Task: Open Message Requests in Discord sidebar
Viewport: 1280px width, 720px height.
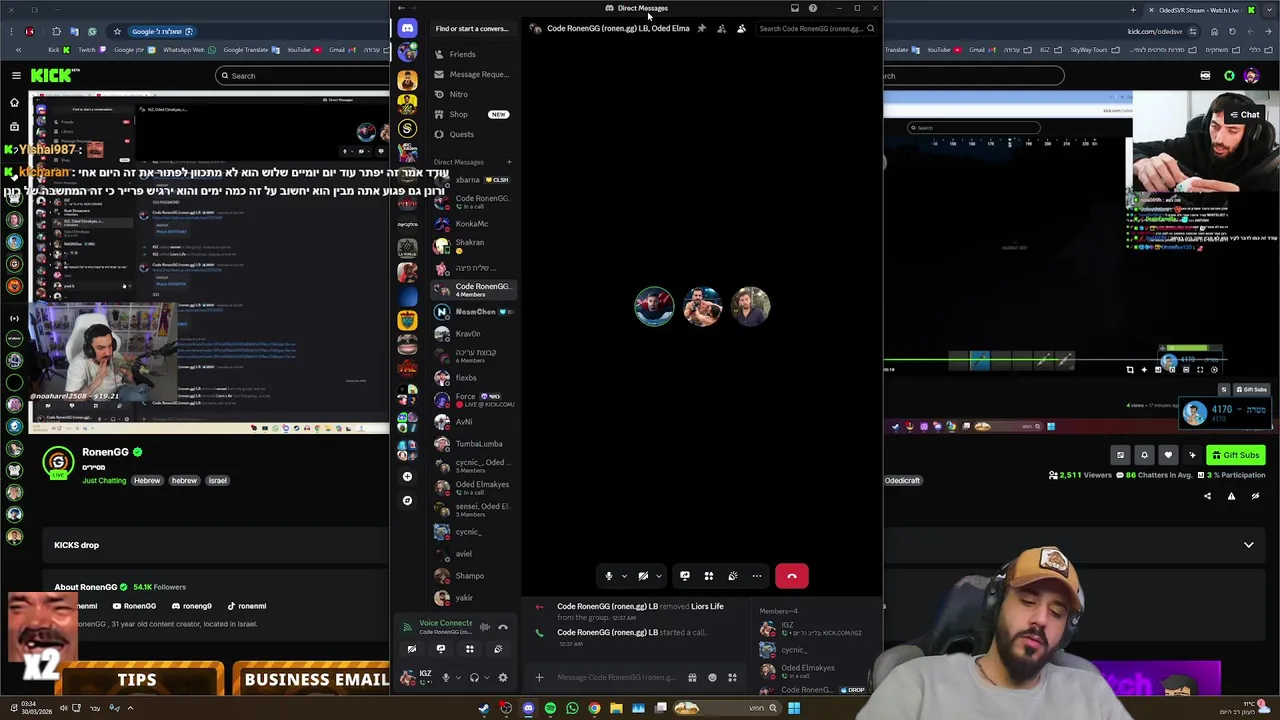Action: click(x=472, y=74)
